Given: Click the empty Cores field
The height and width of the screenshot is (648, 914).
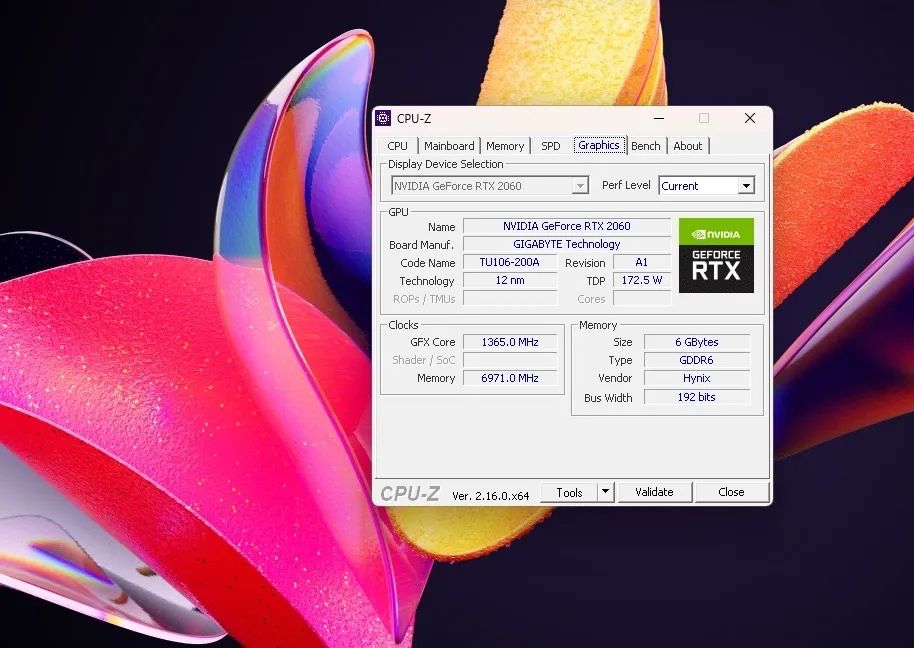Looking at the screenshot, I should point(641,298).
